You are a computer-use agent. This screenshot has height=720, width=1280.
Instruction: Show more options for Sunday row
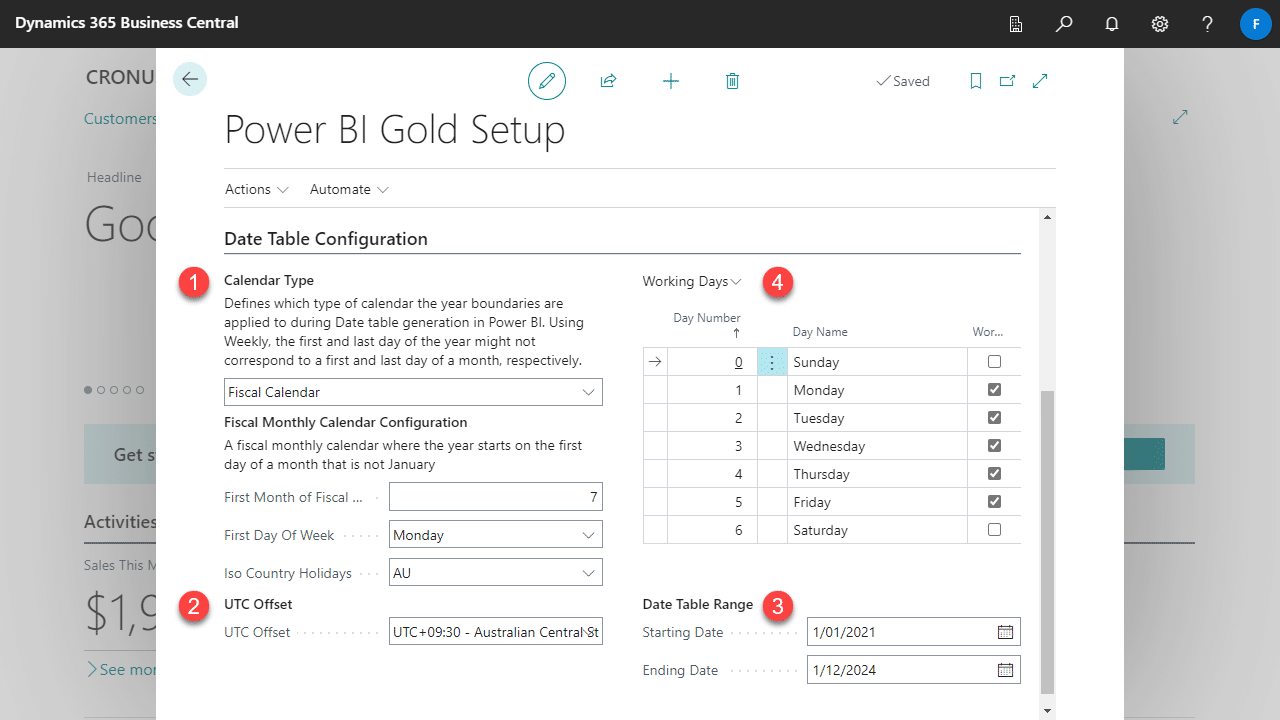click(x=772, y=362)
